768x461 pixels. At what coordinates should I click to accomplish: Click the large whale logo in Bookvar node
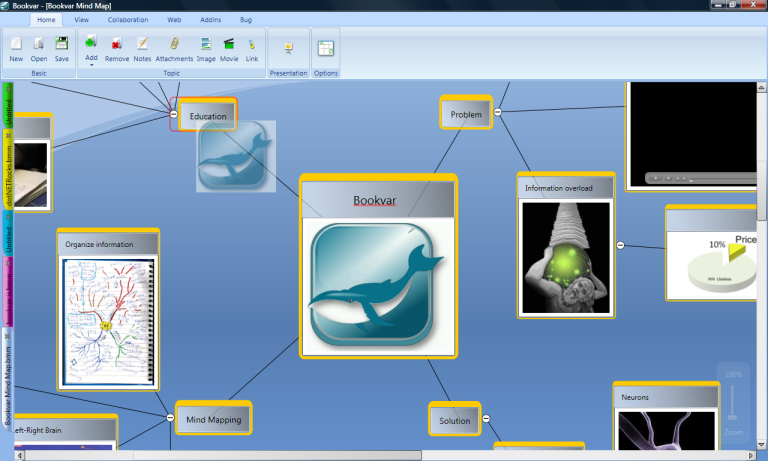[x=375, y=285]
